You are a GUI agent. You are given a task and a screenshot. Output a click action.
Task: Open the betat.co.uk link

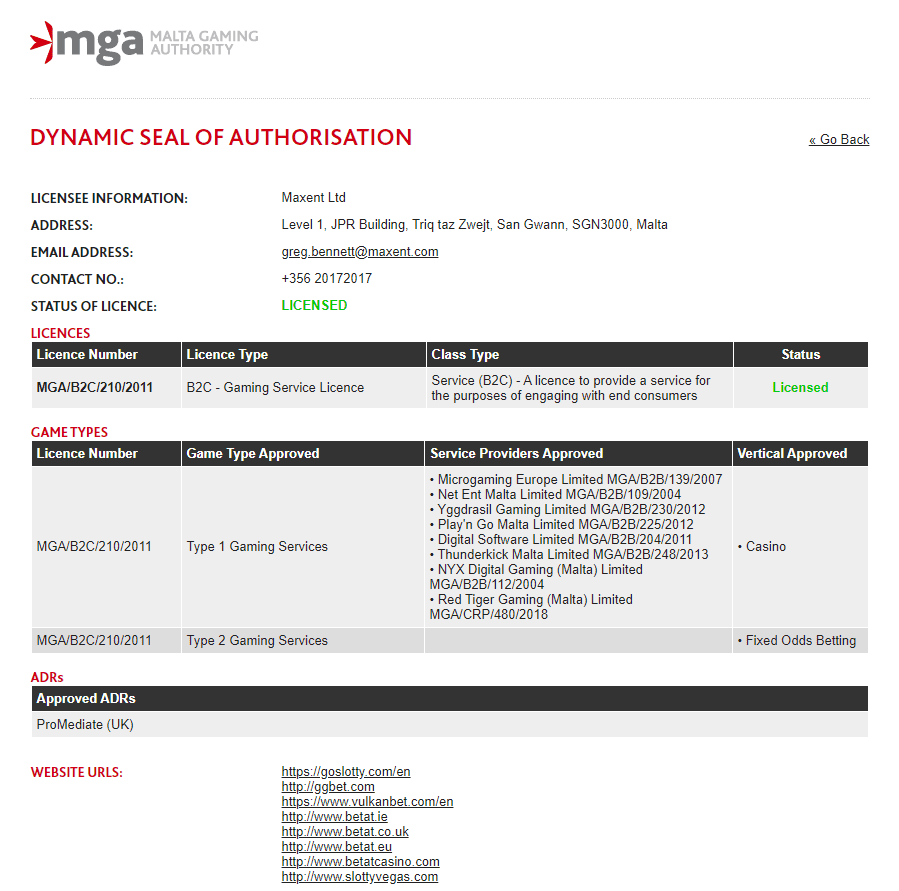point(345,832)
